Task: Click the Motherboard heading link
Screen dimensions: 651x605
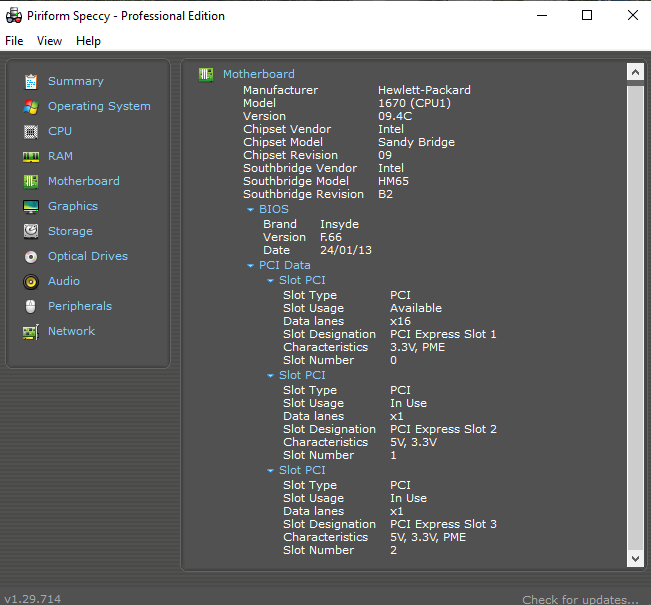Action: click(258, 74)
